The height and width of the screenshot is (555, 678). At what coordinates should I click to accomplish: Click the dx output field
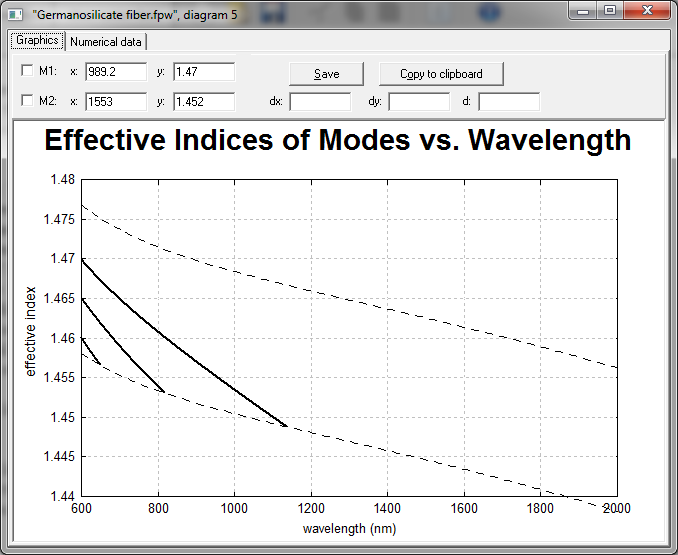[x=320, y=102]
